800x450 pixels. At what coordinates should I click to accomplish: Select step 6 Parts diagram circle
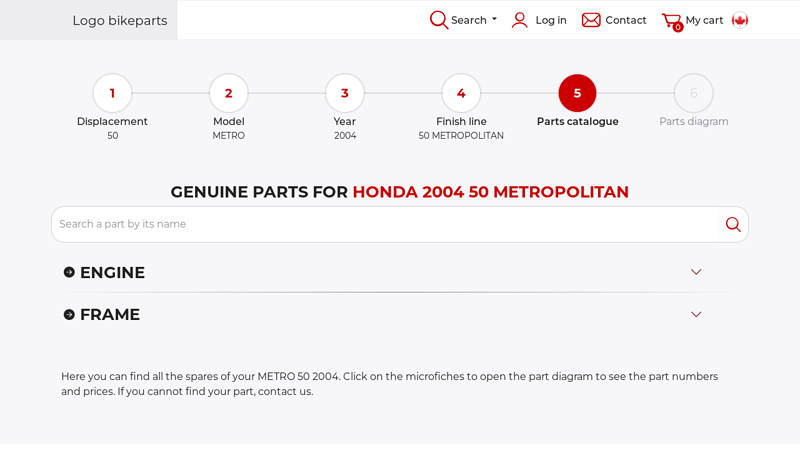tap(694, 93)
